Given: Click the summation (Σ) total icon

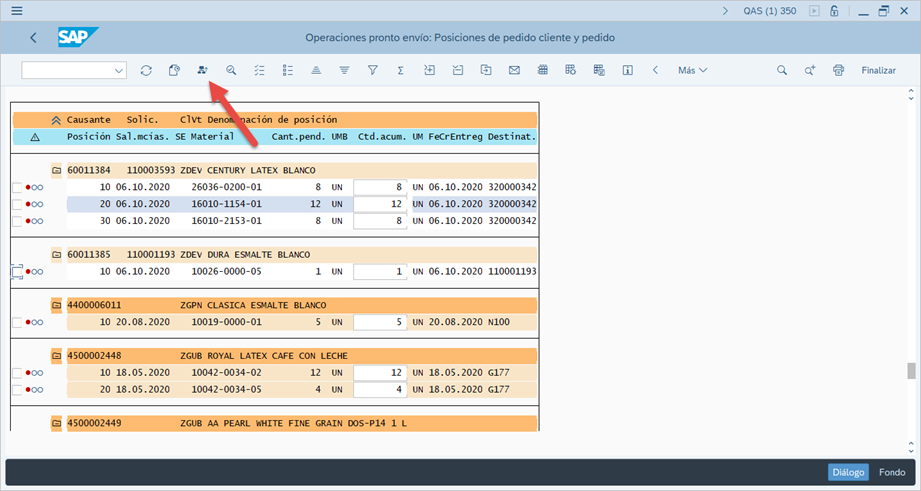Looking at the screenshot, I should tap(400, 71).
